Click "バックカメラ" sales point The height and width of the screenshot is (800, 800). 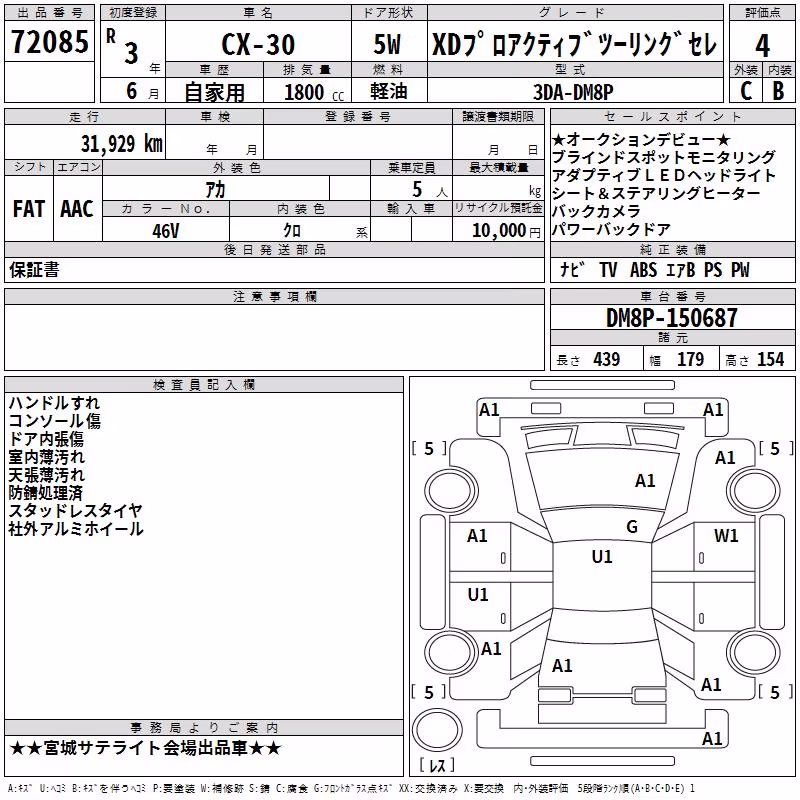point(596,211)
